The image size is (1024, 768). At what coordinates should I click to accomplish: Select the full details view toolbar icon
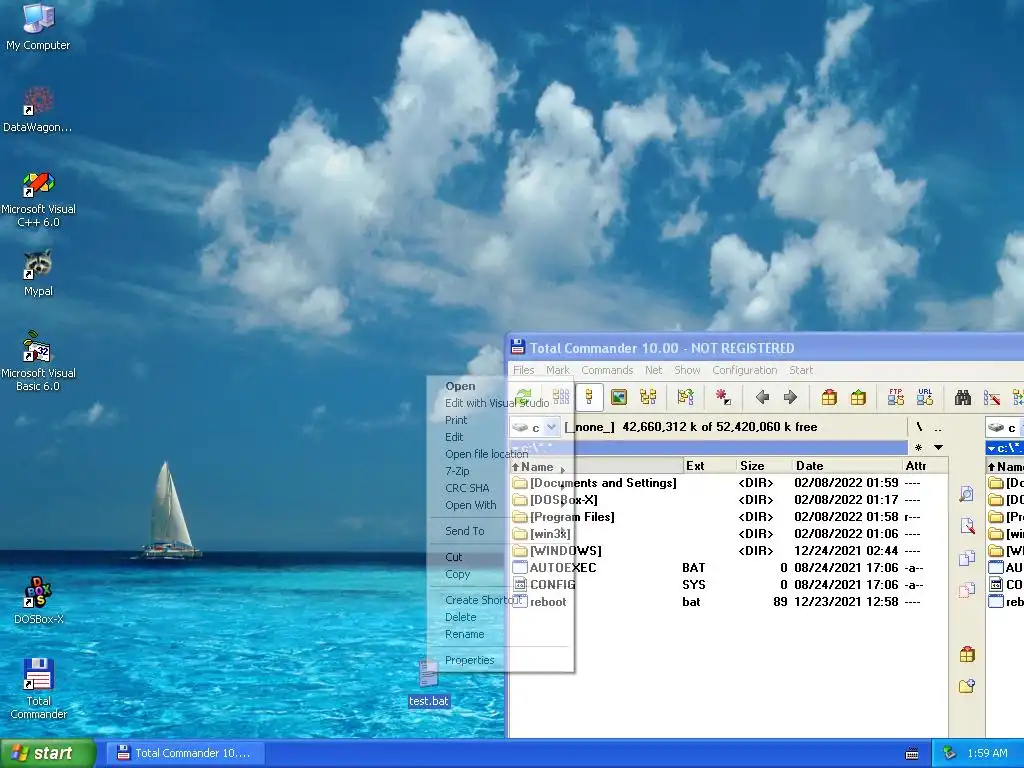[589, 397]
